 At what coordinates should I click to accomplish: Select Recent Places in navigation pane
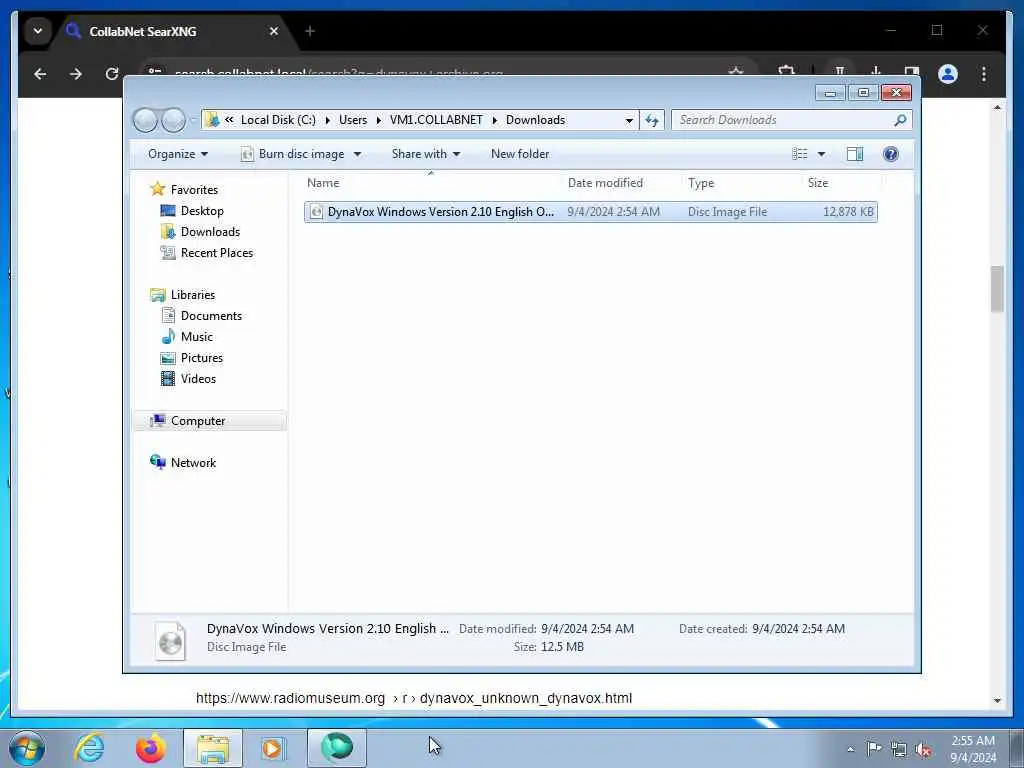217,253
